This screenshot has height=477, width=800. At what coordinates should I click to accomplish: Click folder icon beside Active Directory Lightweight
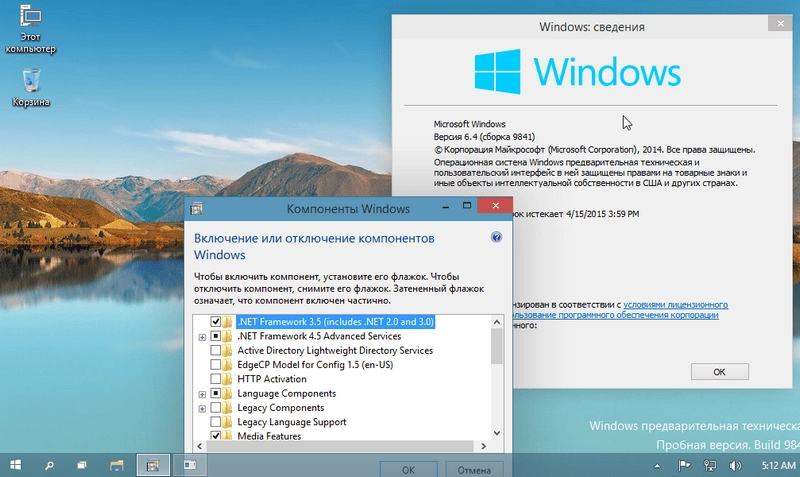(x=227, y=350)
